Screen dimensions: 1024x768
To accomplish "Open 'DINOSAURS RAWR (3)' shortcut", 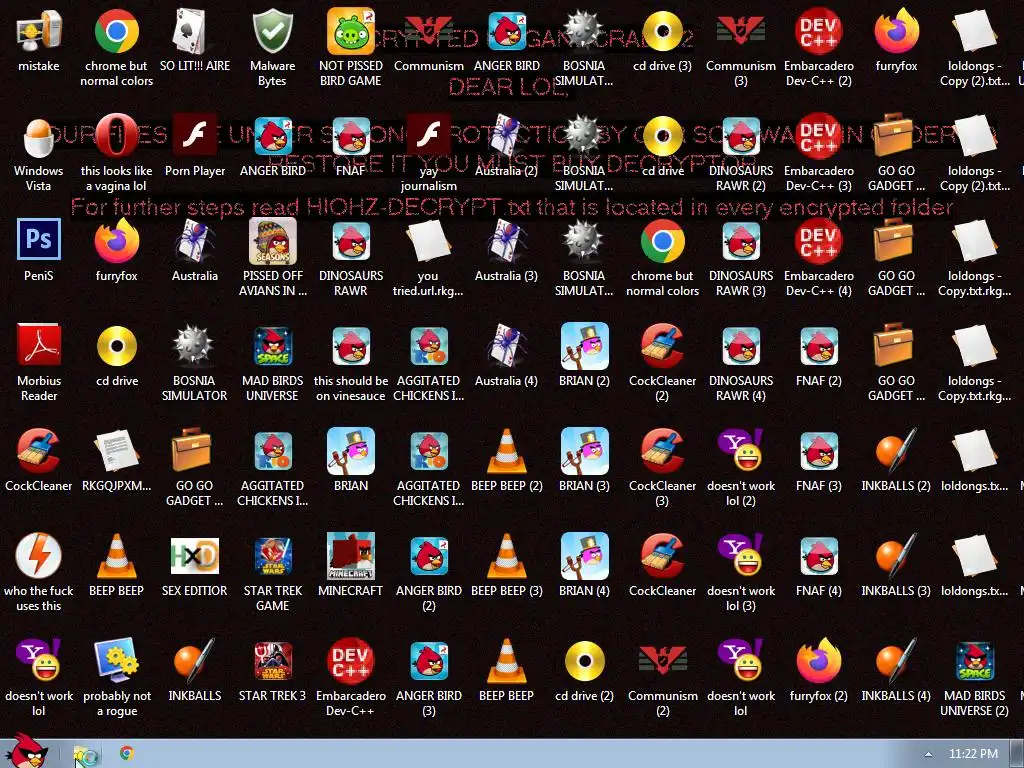I will 741,240.
